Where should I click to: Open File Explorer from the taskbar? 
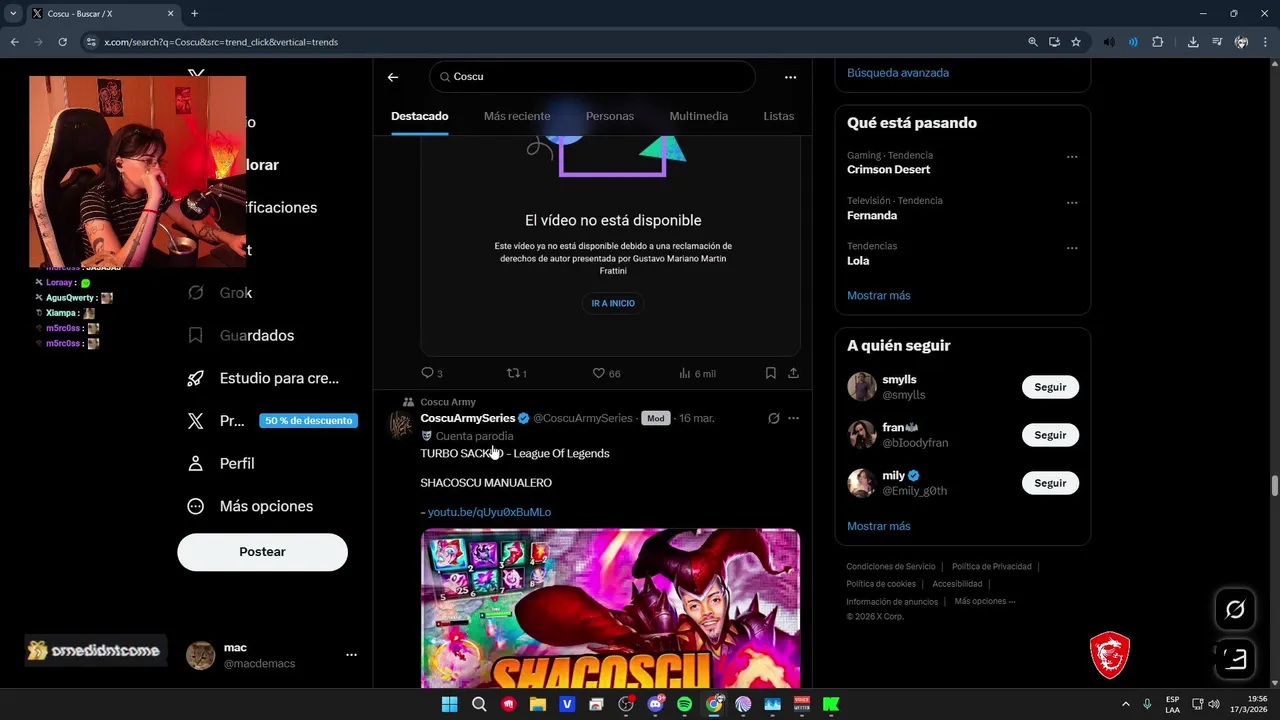pyautogui.click(x=537, y=704)
